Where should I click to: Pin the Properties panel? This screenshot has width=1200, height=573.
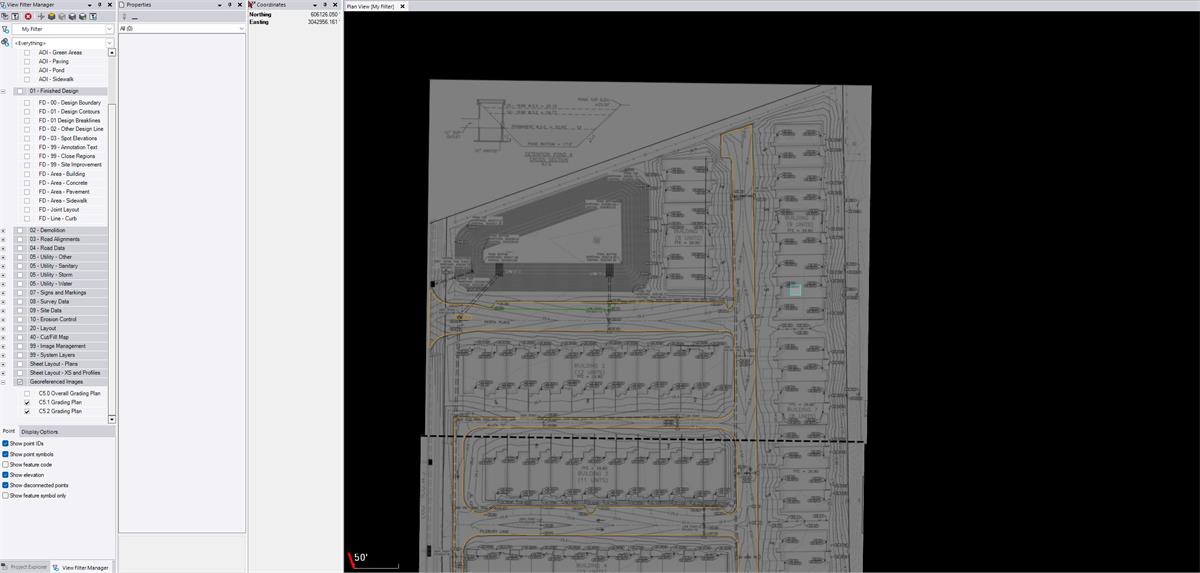[229, 5]
